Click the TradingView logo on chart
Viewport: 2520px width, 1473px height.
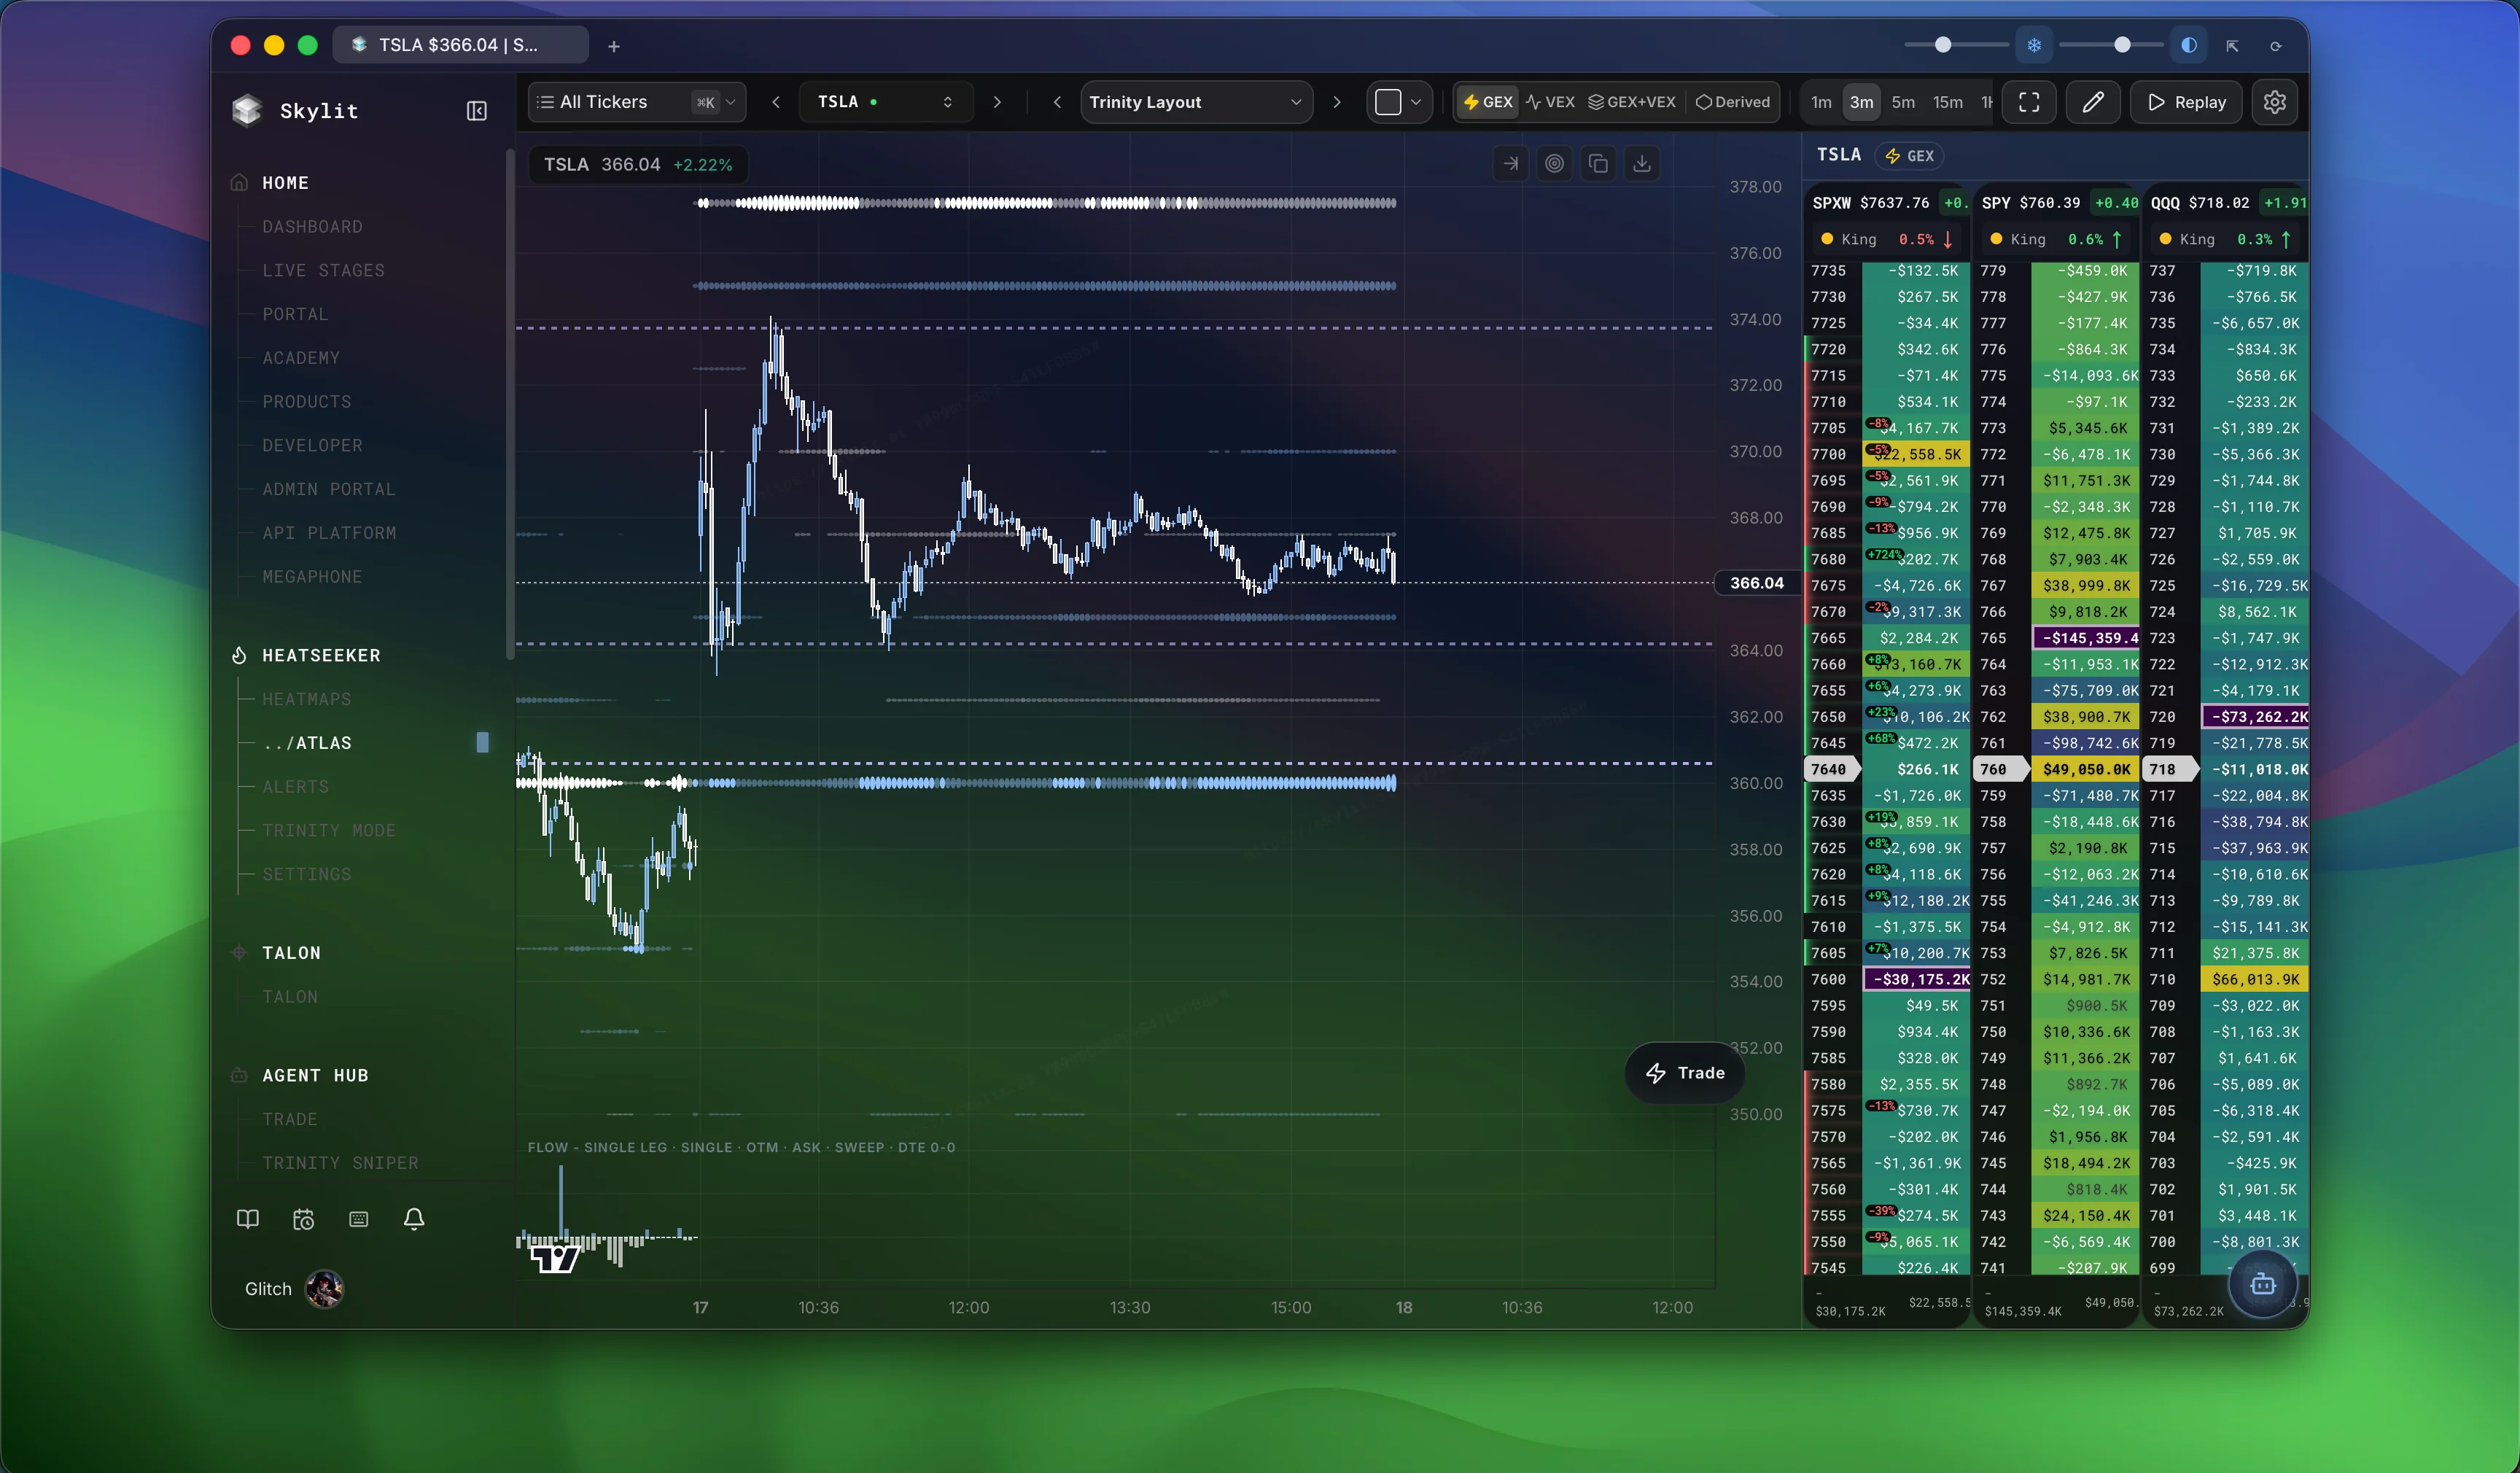point(555,1258)
